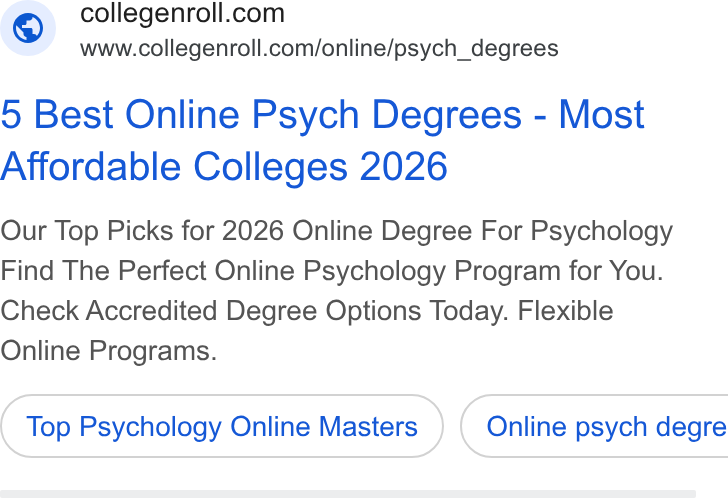
Task: Click '2026' at the end of the headline
Action: (x=403, y=167)
